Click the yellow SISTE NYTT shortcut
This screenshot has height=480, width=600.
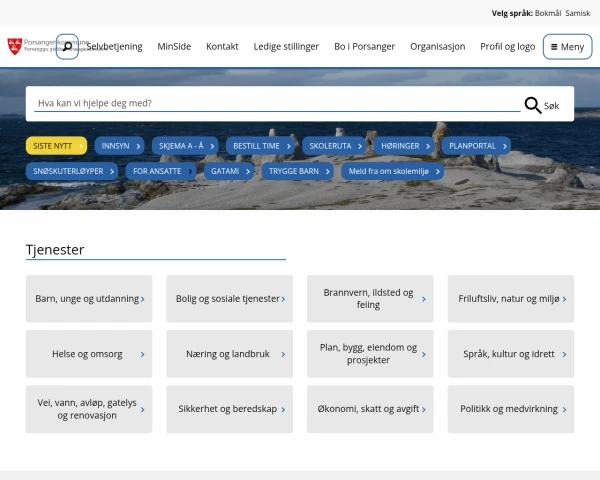click(57, 146)
